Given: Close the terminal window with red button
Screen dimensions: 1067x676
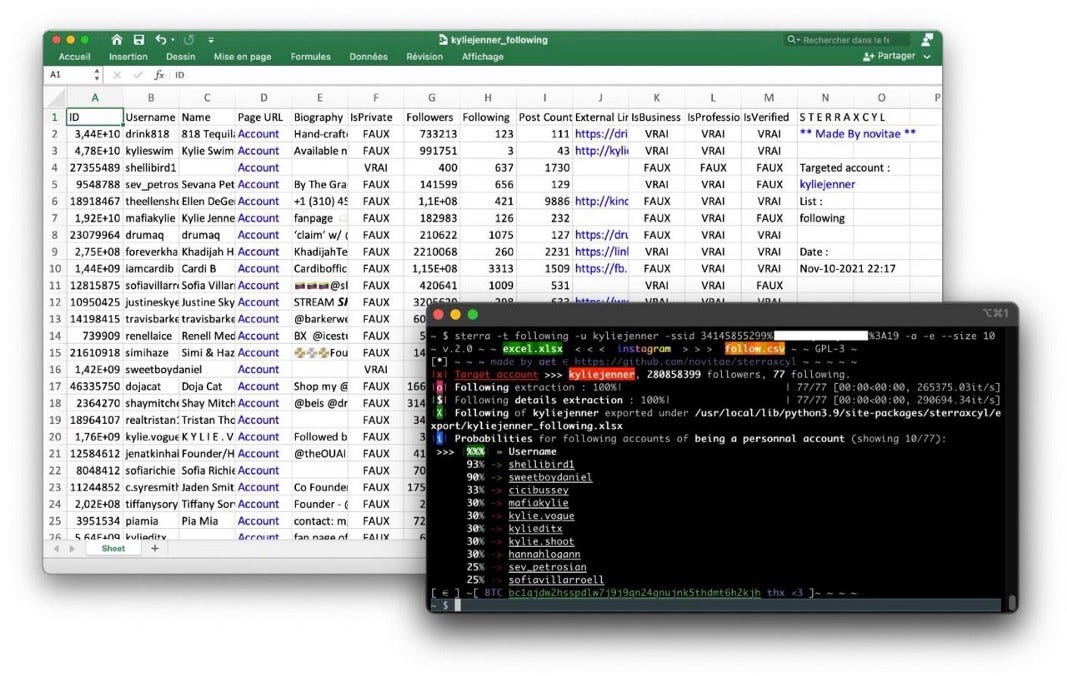Looking at the screenshot, I should tap(438, 314).
